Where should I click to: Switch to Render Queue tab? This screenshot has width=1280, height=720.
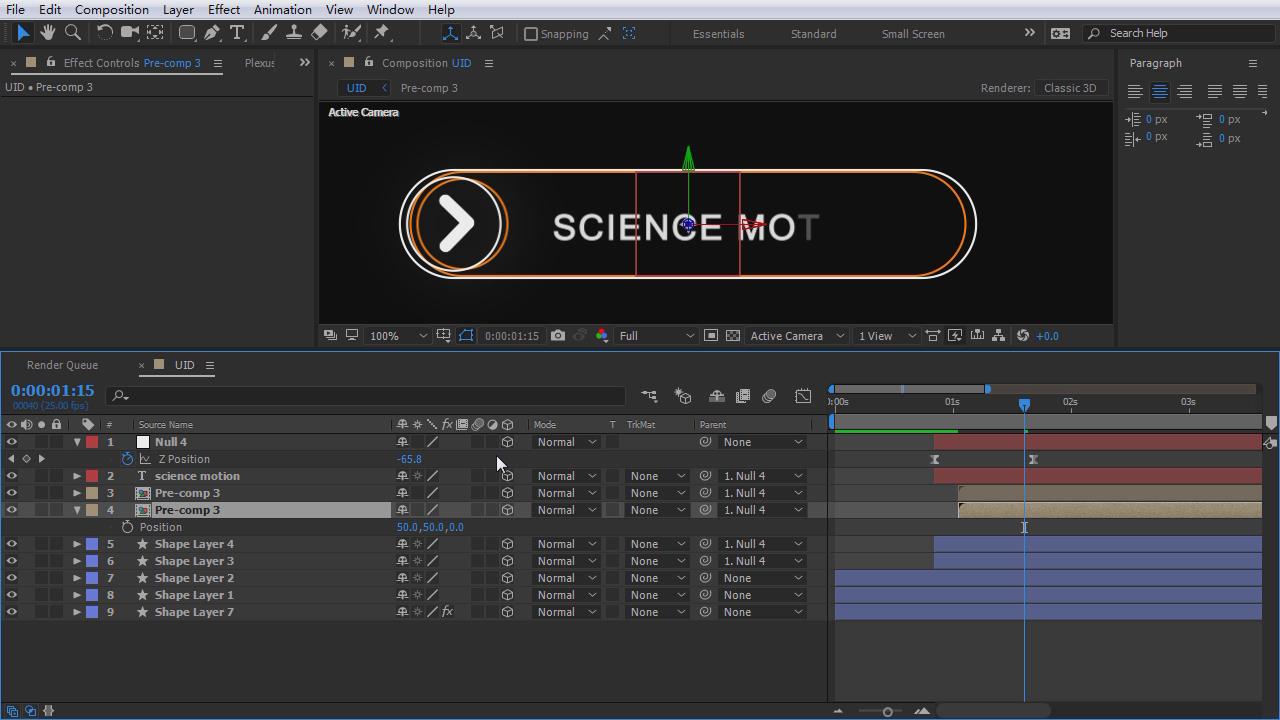[x=62, y=365]
